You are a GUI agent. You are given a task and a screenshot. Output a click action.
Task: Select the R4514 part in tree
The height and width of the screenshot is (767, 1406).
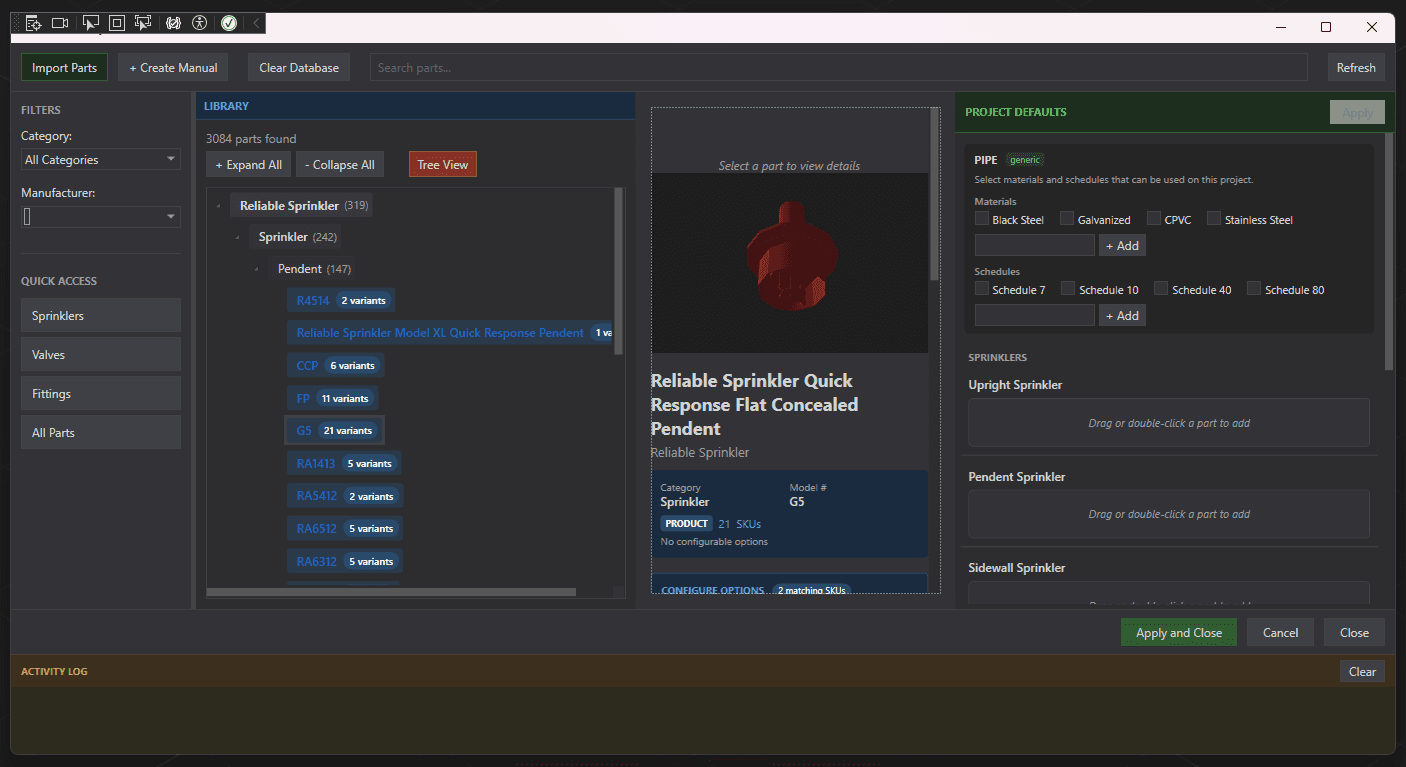click(x=340, y=300)
